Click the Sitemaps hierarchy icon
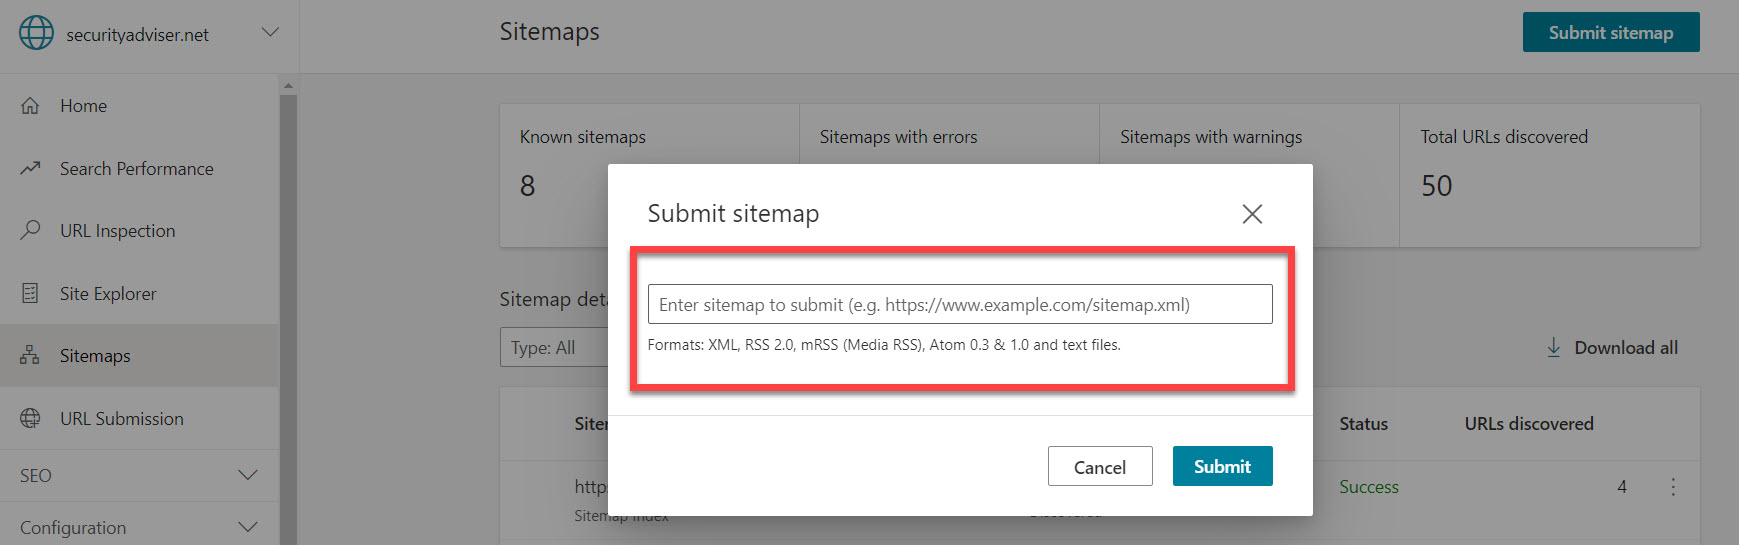The image size is (1739, 545). tap(30, 356)
